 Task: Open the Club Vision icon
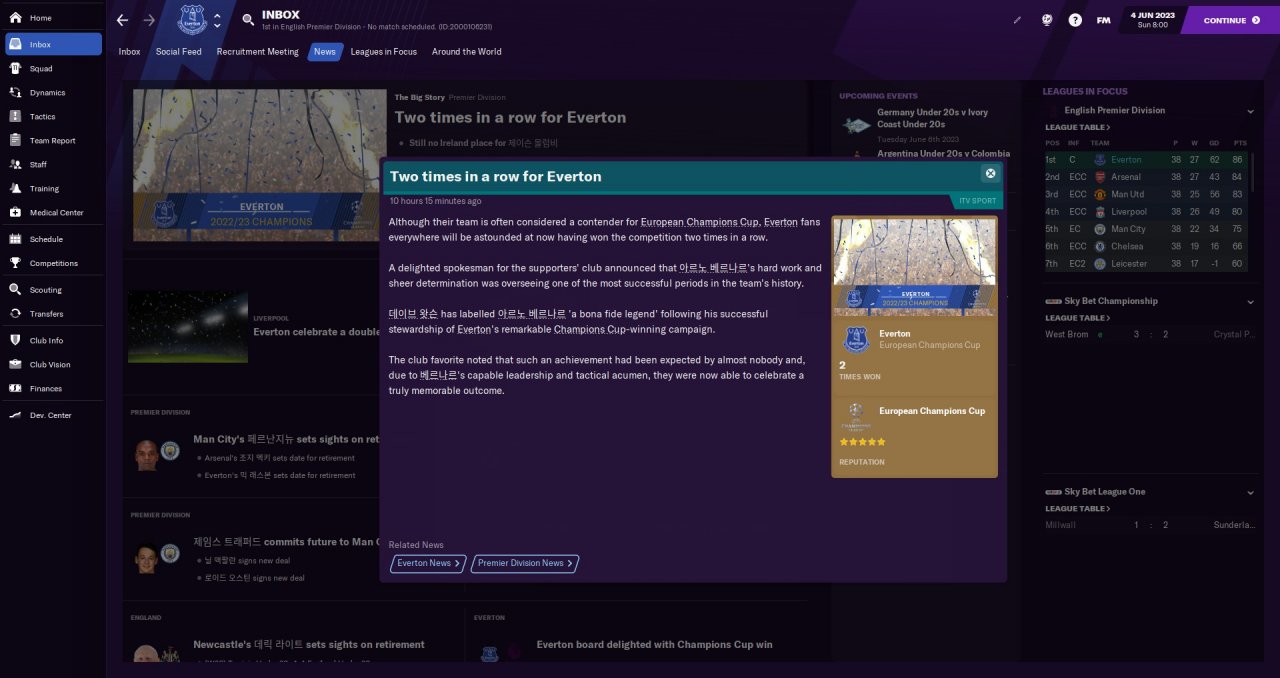15,365
